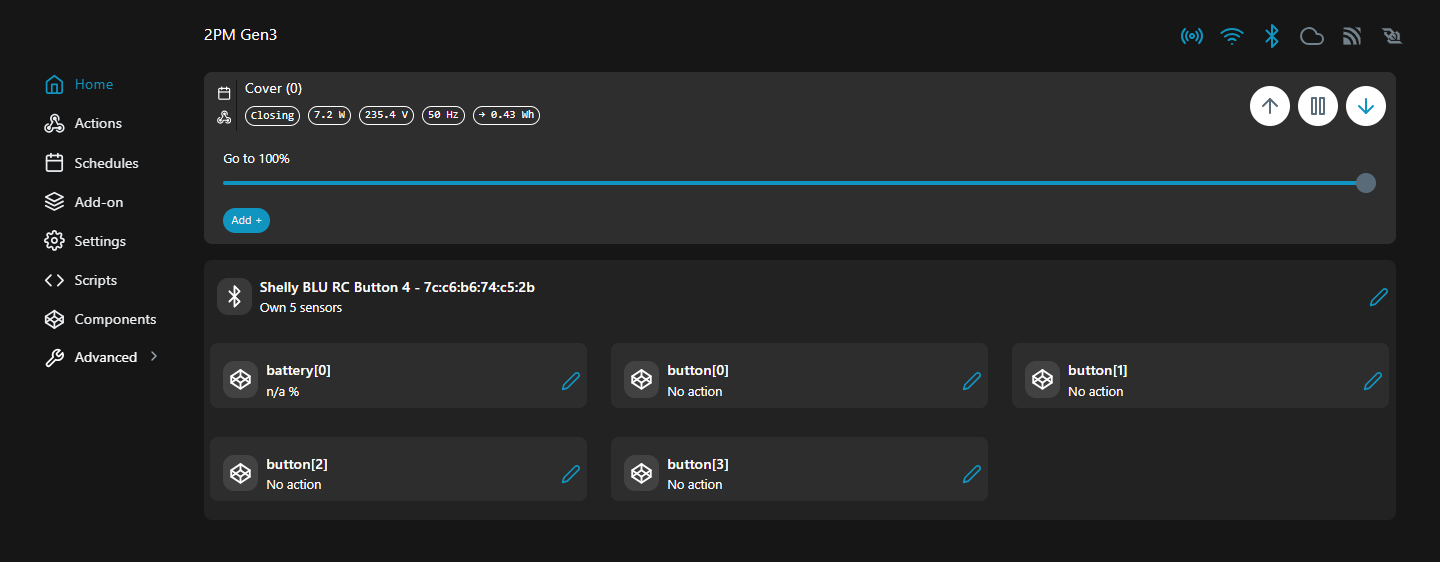The width and height of the screenshot is (1440, 562).
Task: Click the cover position slider handle
Action: pos(1365,183)
